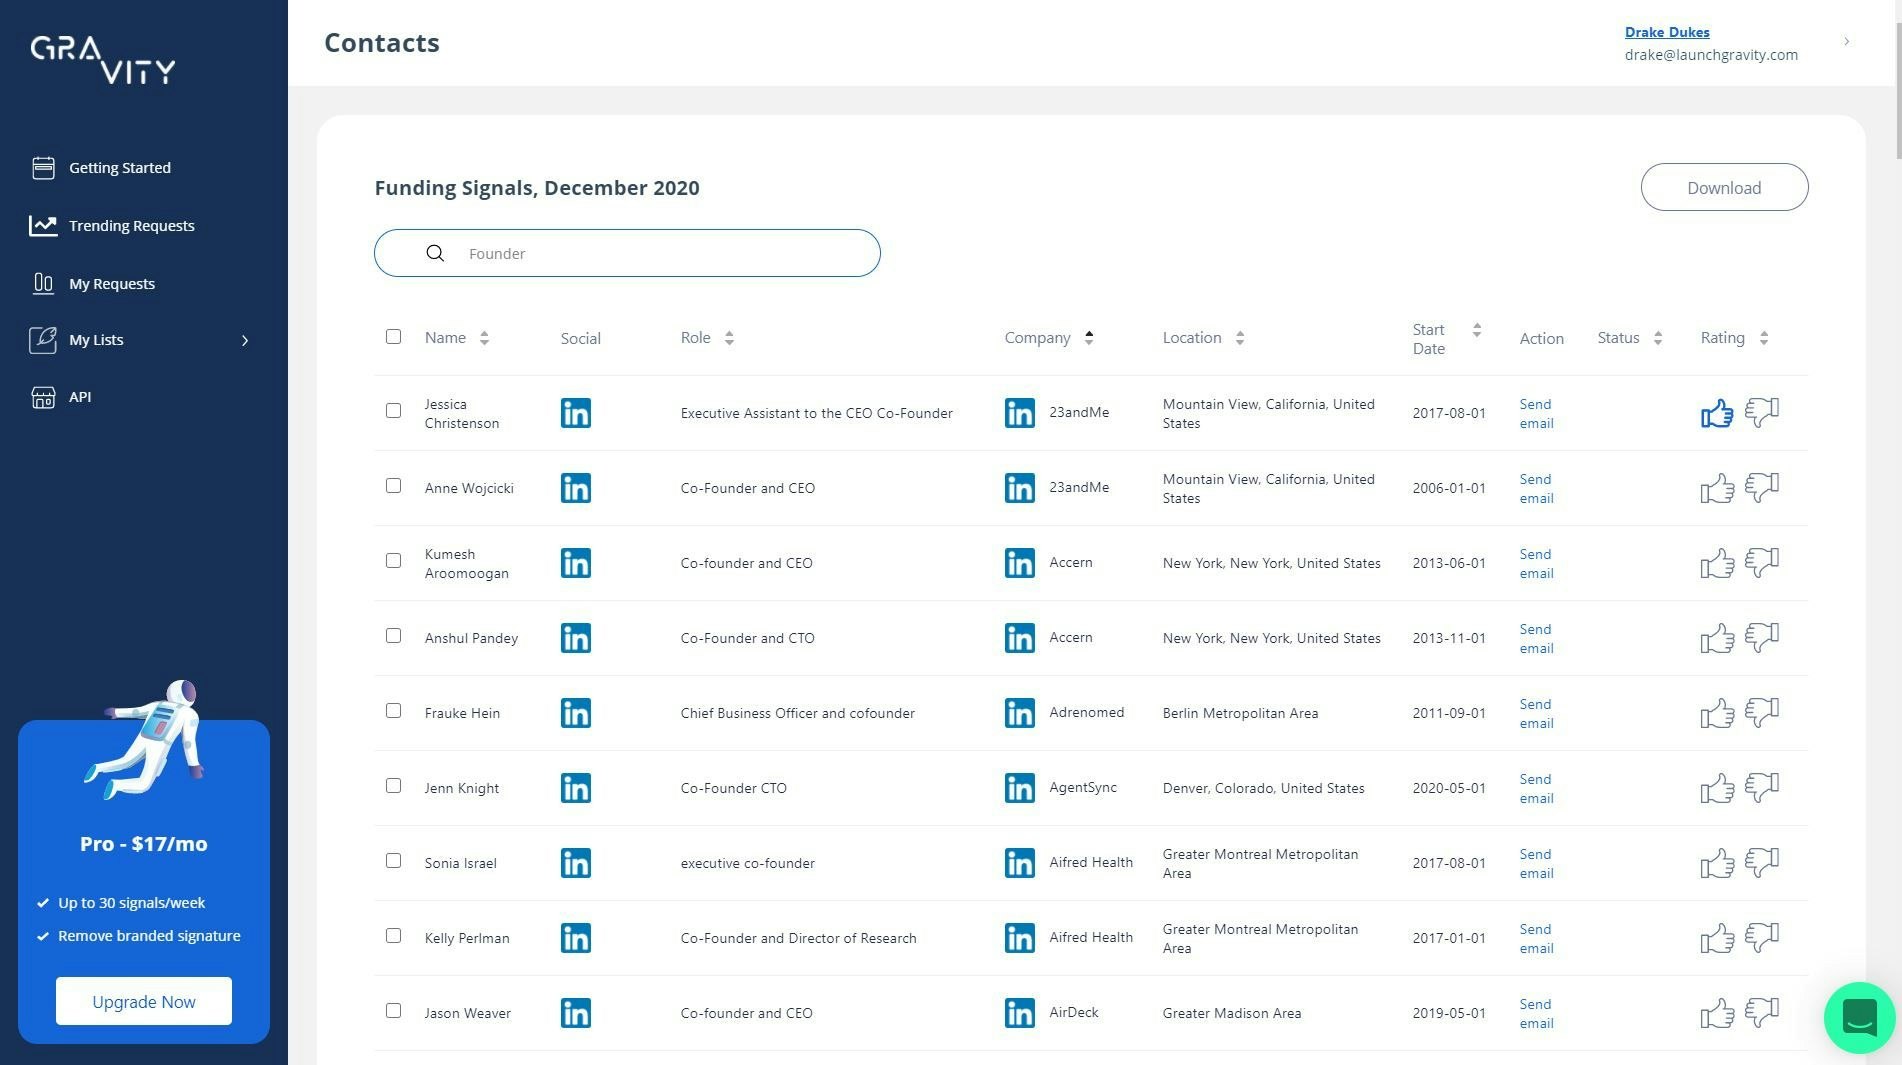Send email to Jessica Christenson

point(1536,413)
